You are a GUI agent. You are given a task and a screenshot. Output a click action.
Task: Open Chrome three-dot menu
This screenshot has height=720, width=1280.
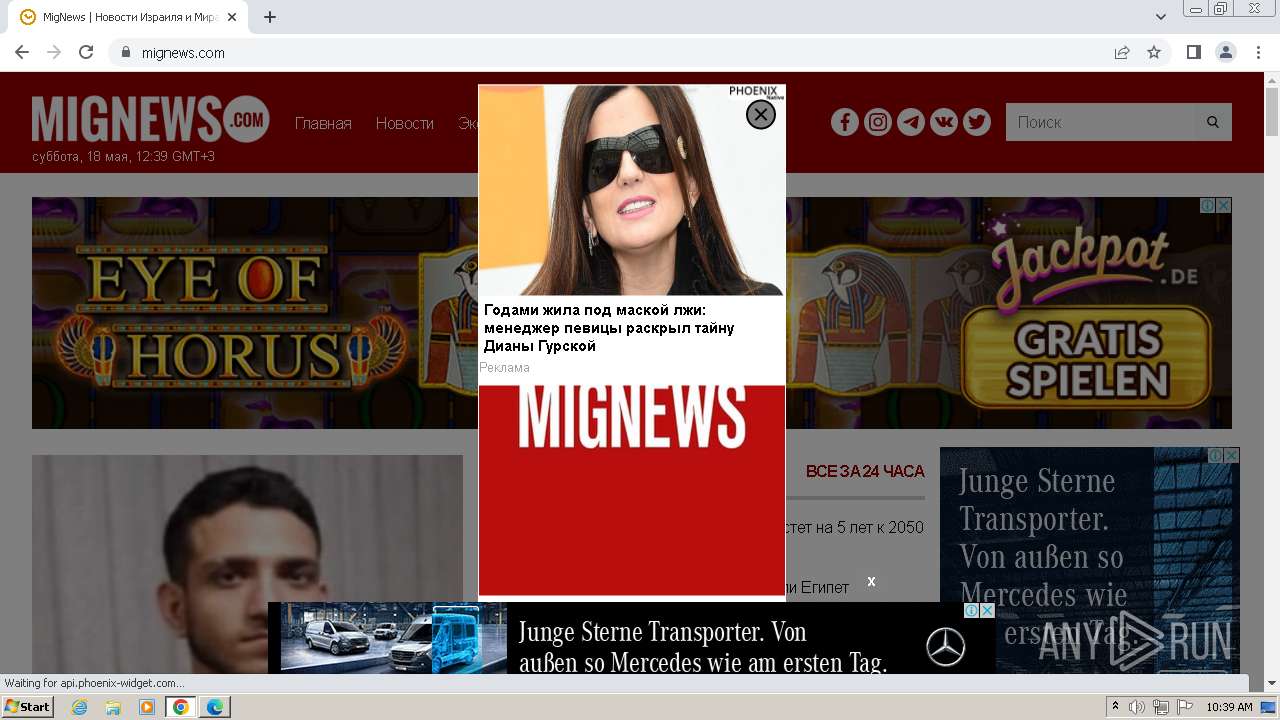click(x=1259, y=52)
